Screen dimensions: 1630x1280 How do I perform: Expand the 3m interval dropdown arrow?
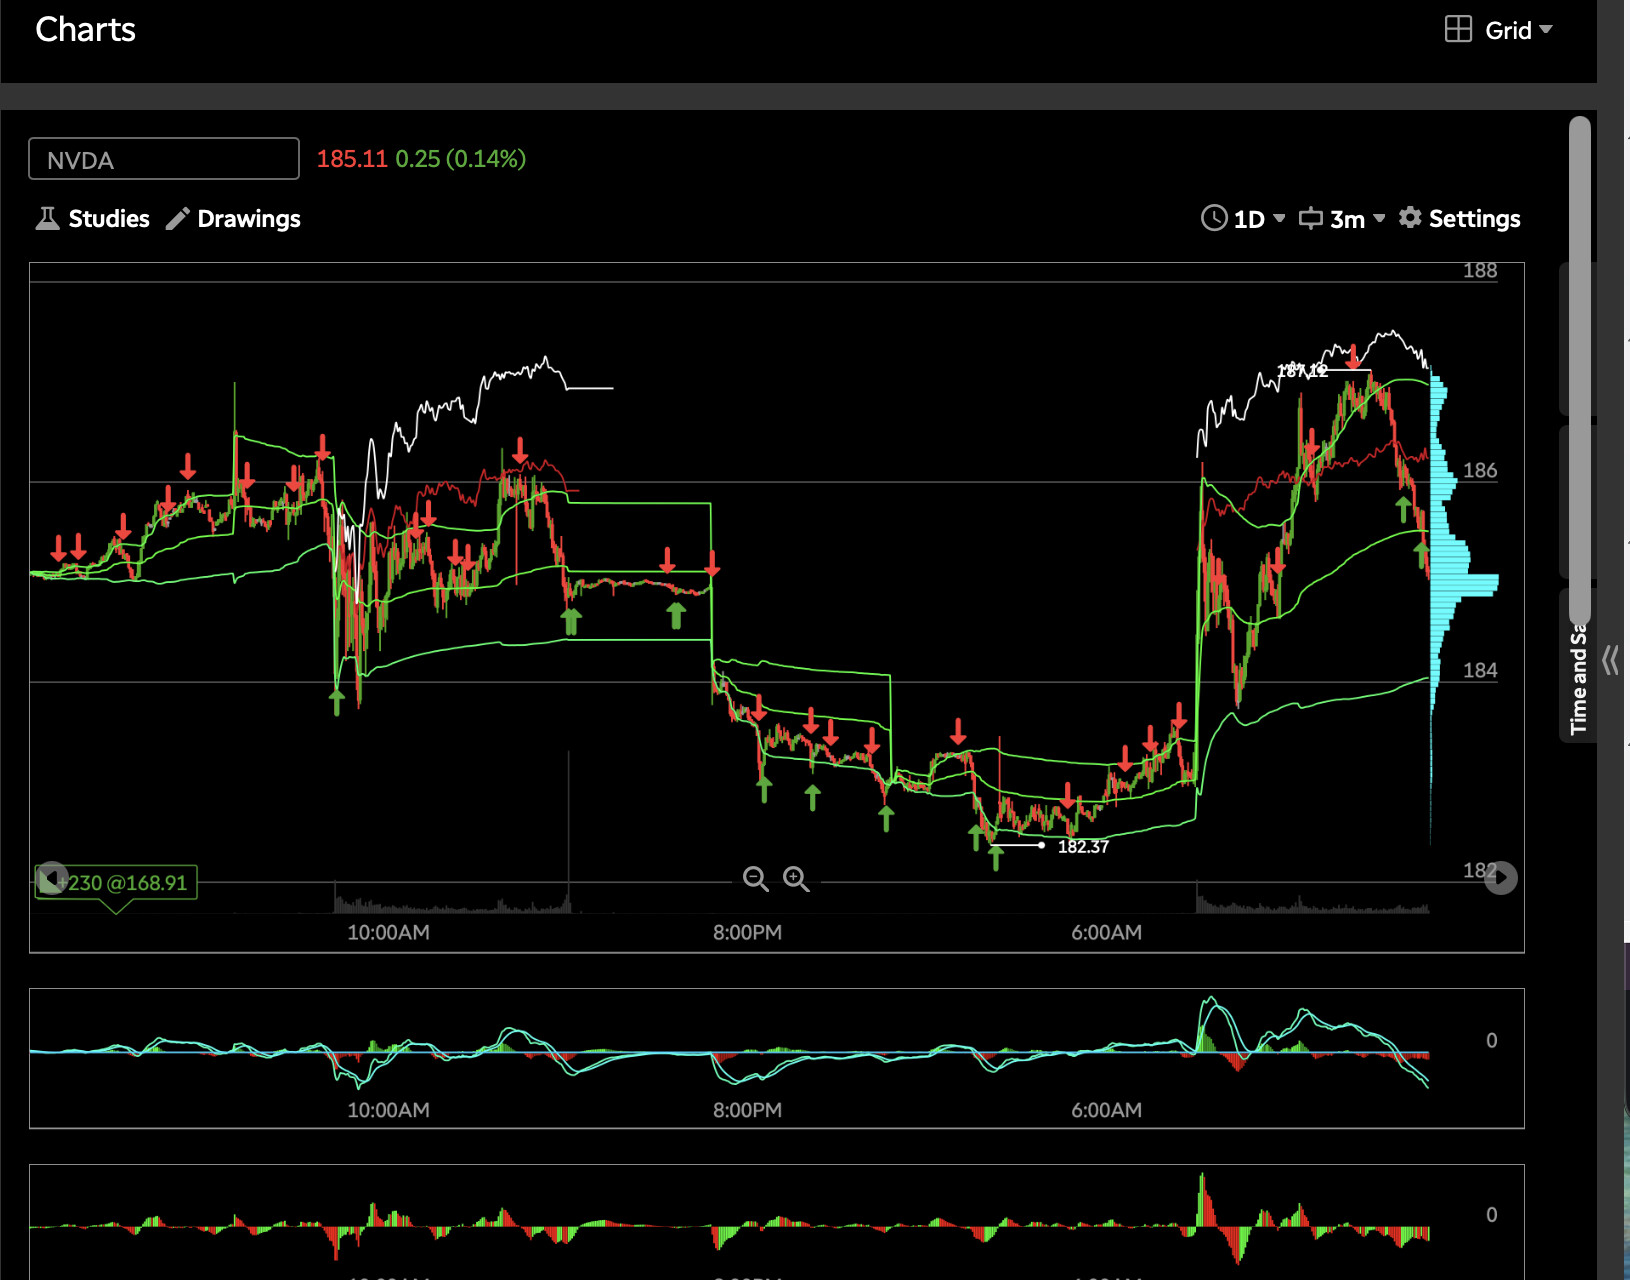[x=1380, y=218]
